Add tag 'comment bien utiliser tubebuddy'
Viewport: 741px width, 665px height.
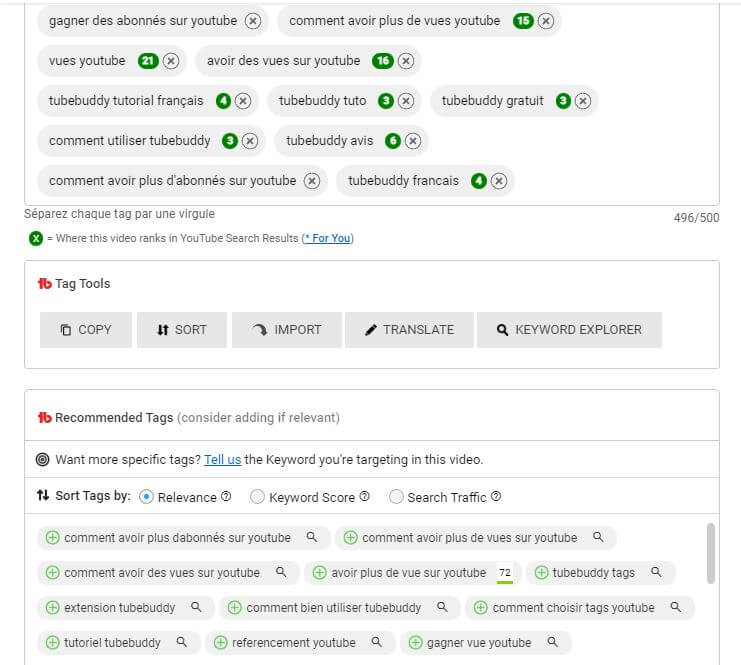point(234,608)
